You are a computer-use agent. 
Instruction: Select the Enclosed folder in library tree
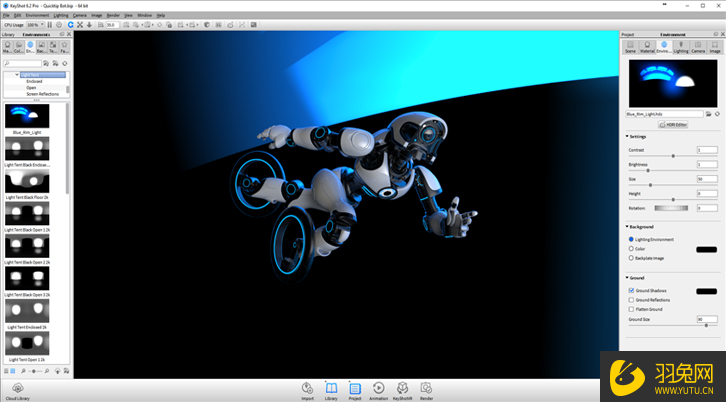click(x=34, y=81)
